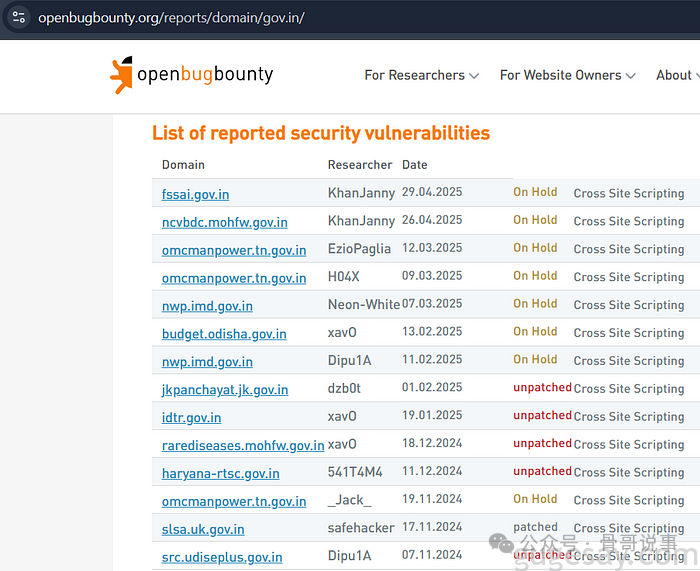Open the About menu
Image resolution: width=700 pixels, height=571 pixels.
point(678,75)
